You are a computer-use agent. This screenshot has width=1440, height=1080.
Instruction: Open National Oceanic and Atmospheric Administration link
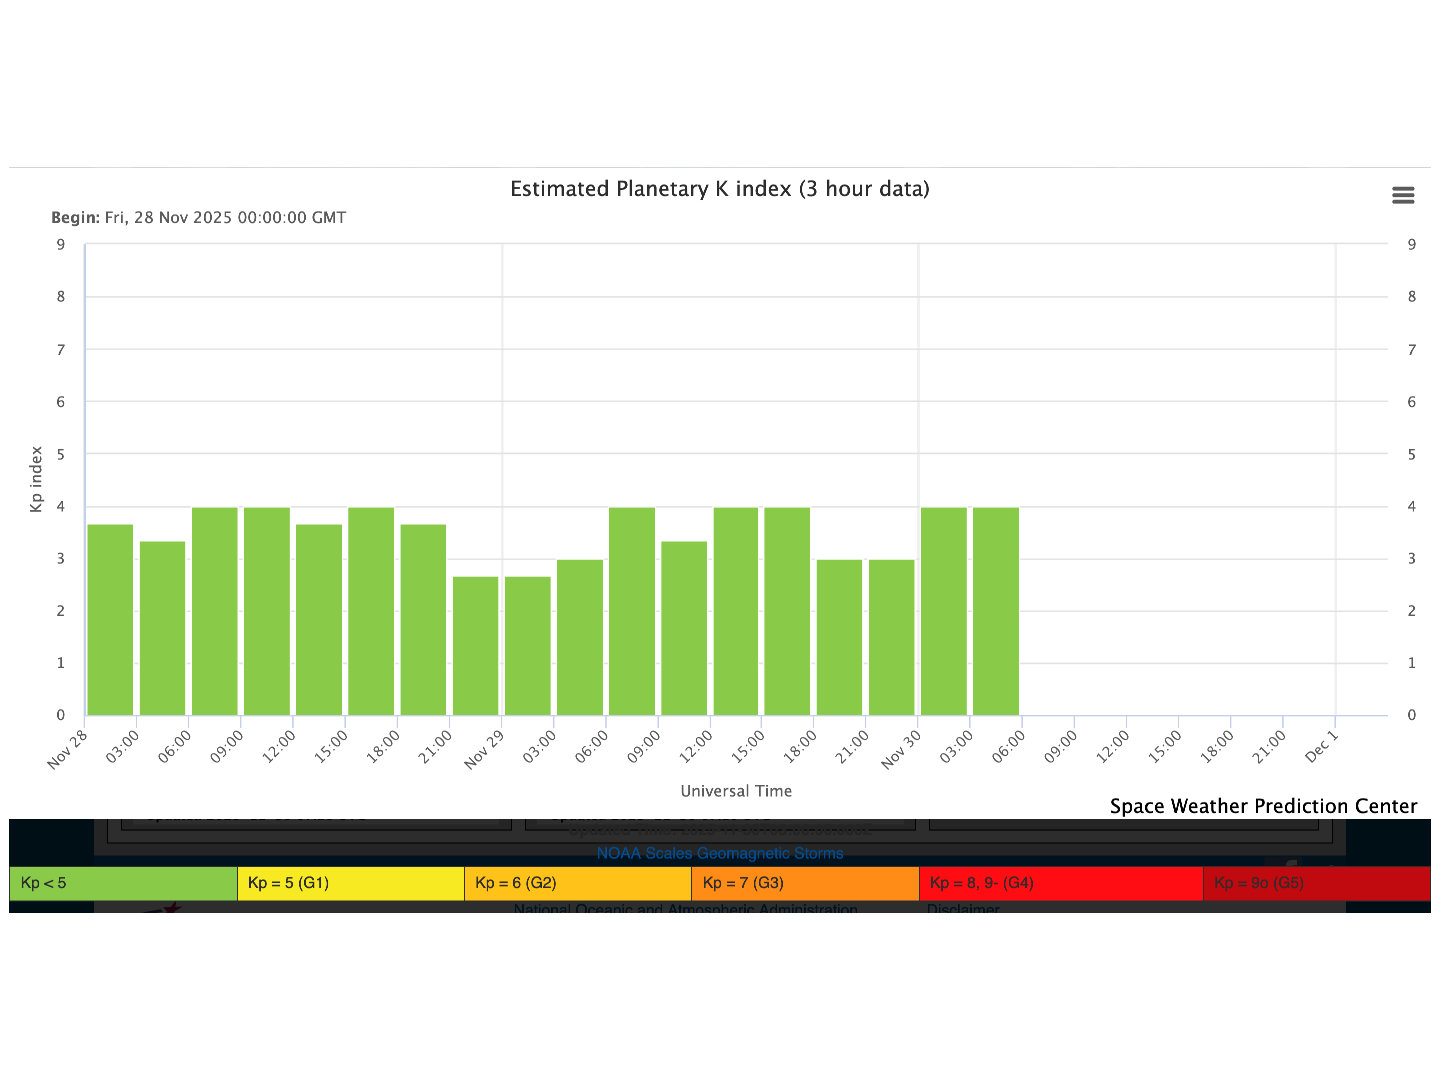pos(685,908)
